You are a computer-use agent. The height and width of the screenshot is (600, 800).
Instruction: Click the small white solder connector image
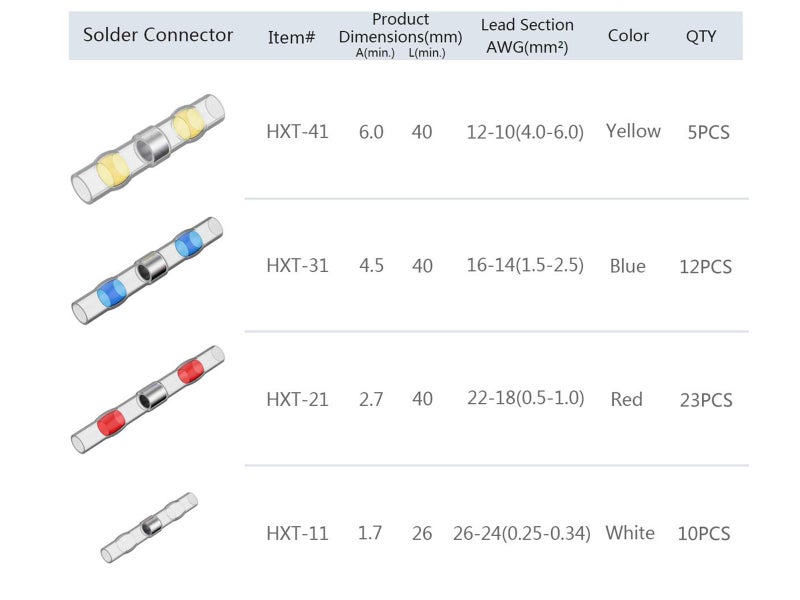pos(148,527)
